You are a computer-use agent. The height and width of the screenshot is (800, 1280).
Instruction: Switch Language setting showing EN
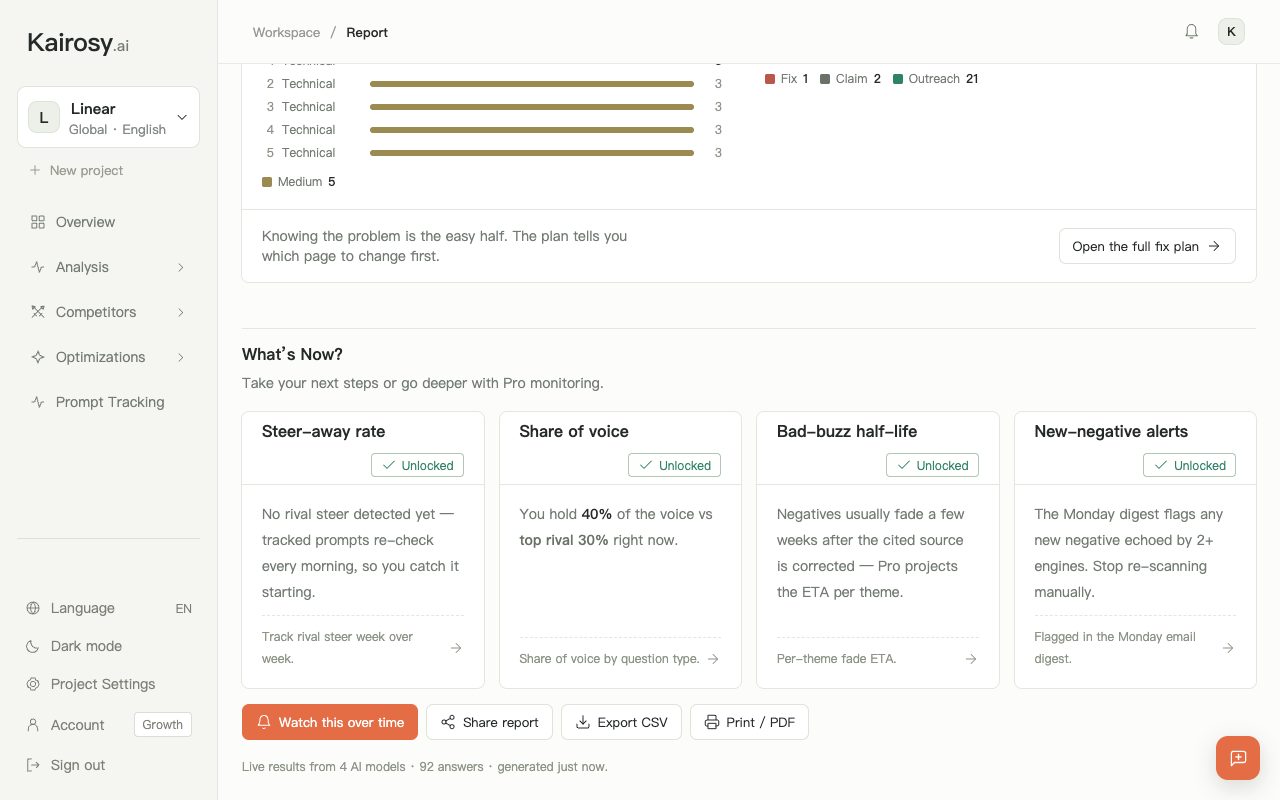tap(108, 608)
